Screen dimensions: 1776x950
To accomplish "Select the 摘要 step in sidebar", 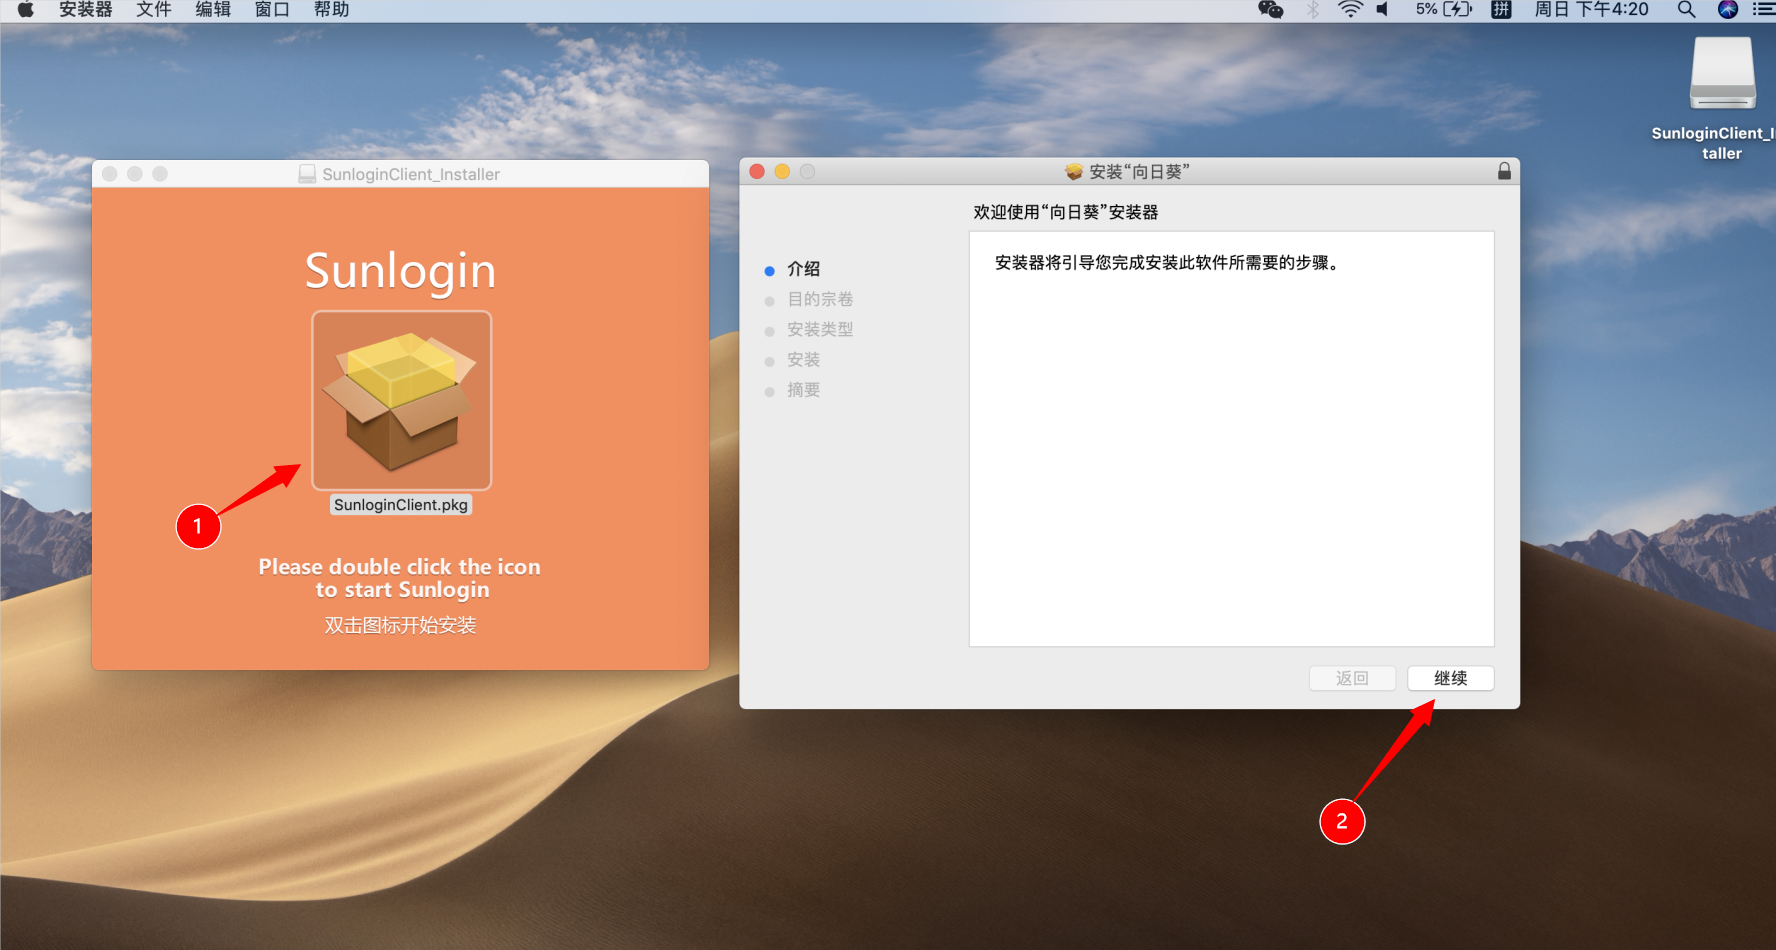I will pos(804,390).
